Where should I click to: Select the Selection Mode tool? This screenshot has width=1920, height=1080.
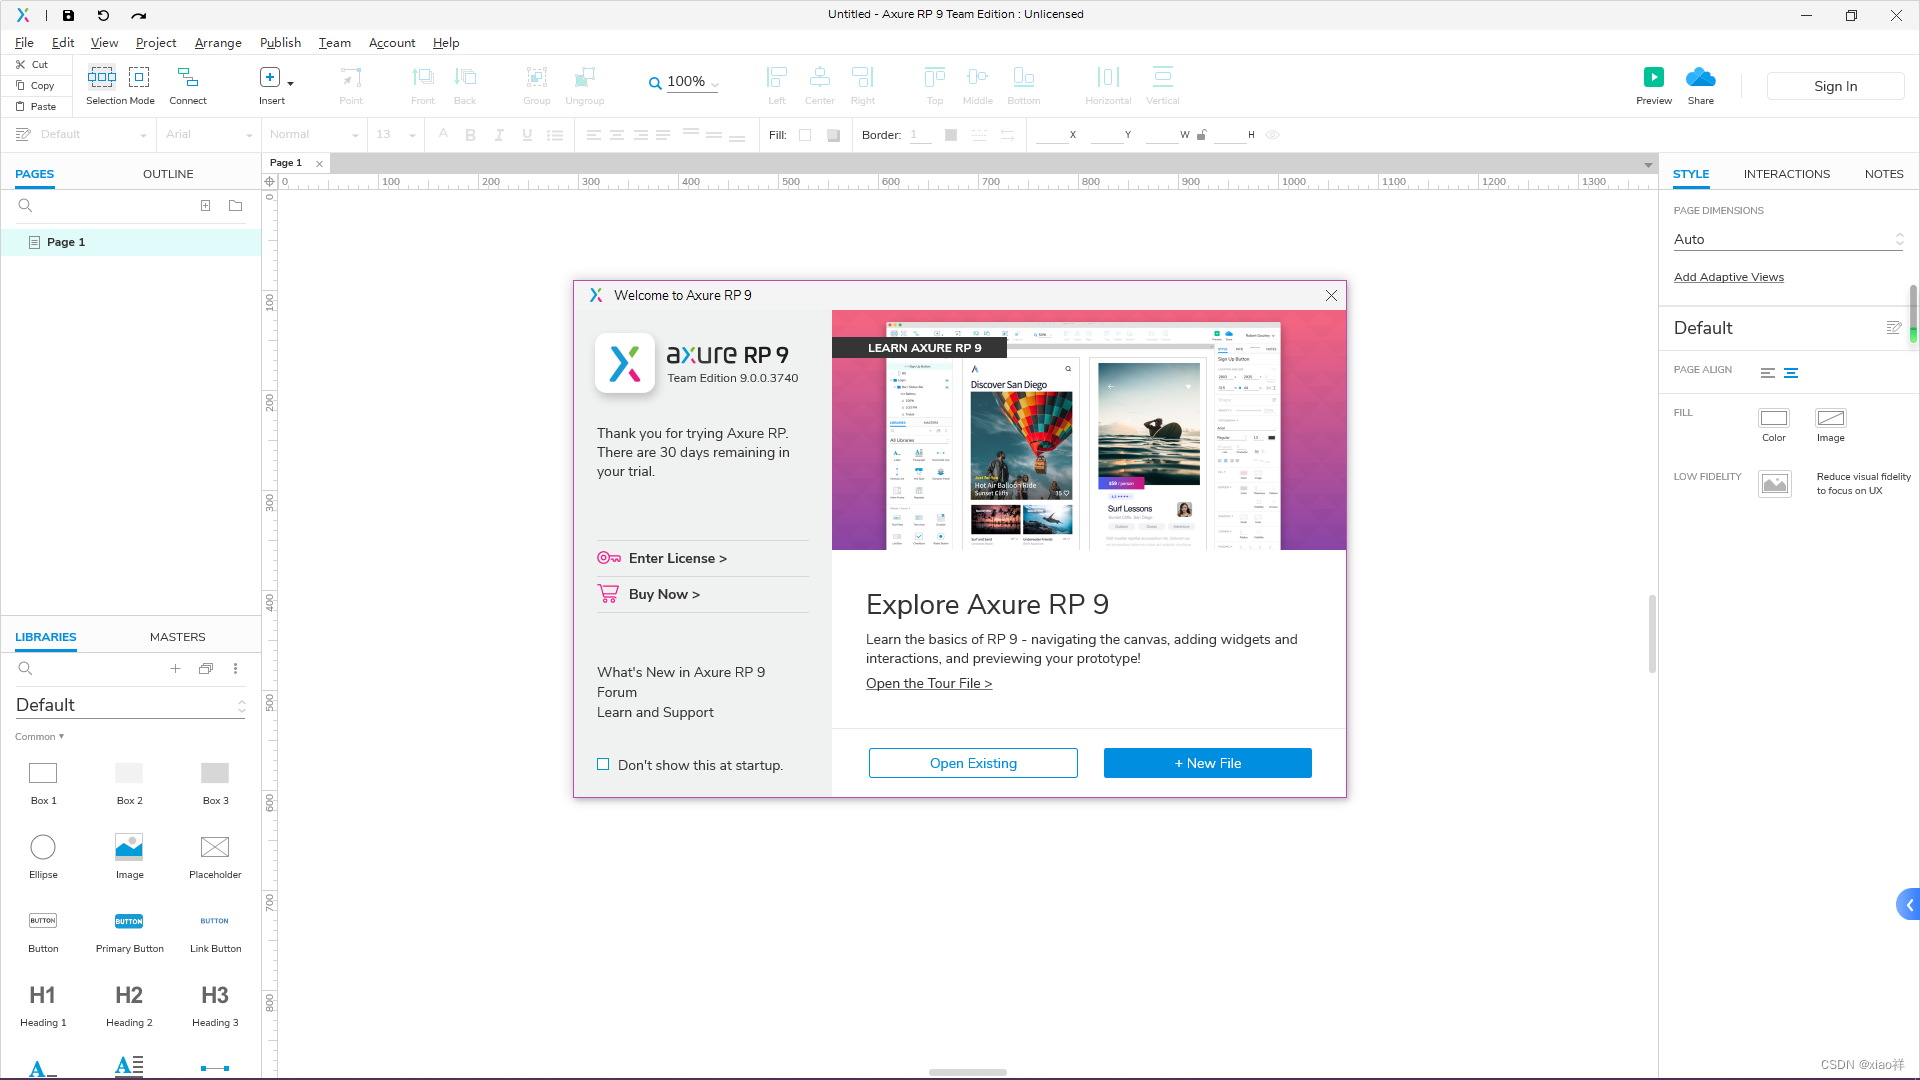click(120, 86)
